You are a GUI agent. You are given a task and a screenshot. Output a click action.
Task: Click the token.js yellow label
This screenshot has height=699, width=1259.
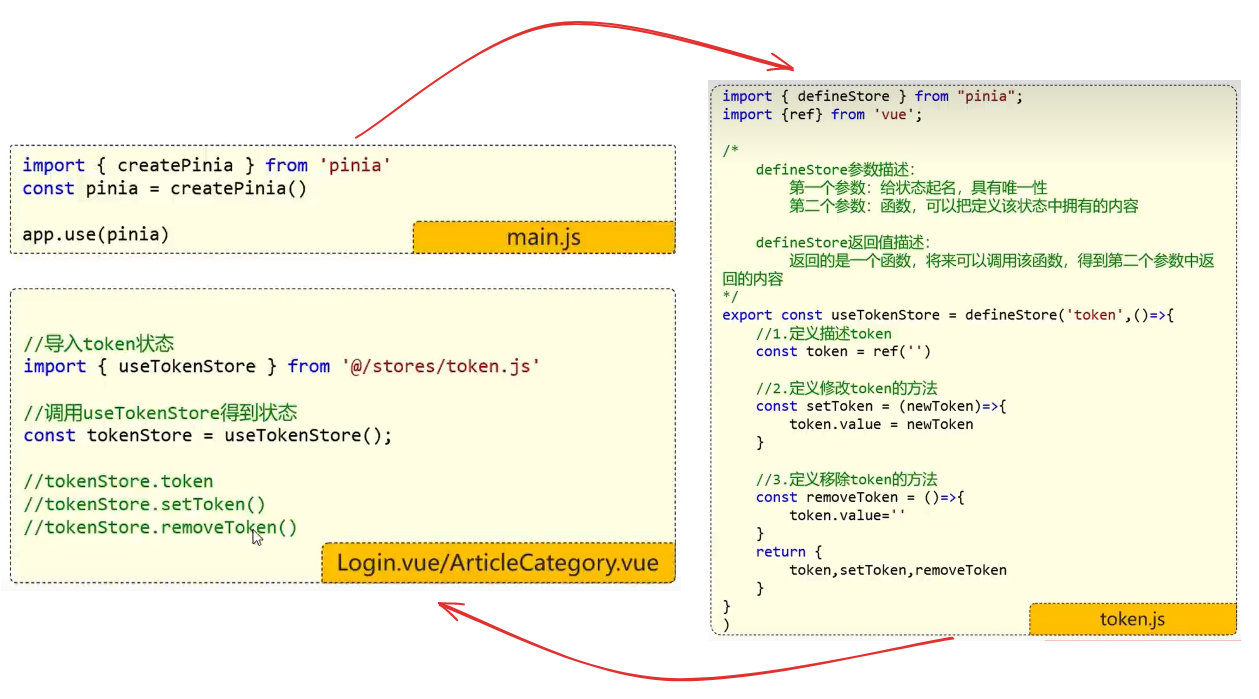(1132, 619)
